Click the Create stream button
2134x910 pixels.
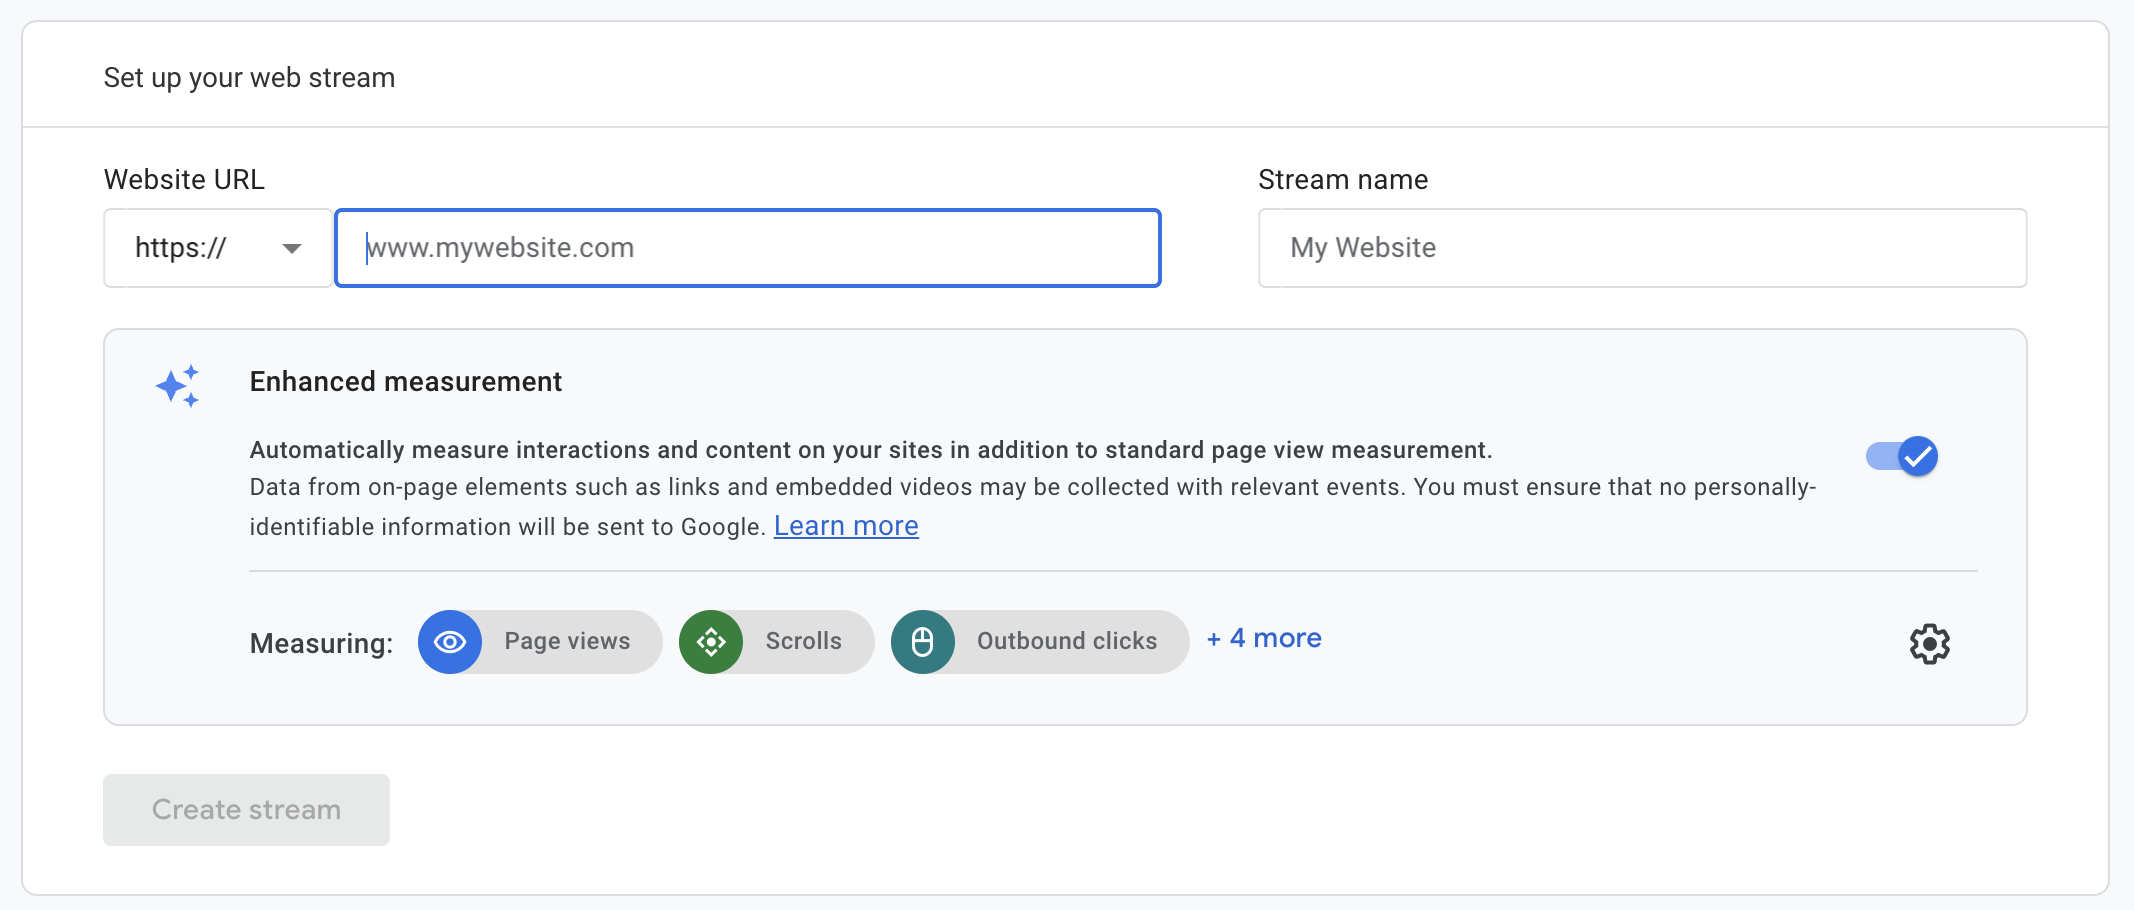click(x=246, y=810)
